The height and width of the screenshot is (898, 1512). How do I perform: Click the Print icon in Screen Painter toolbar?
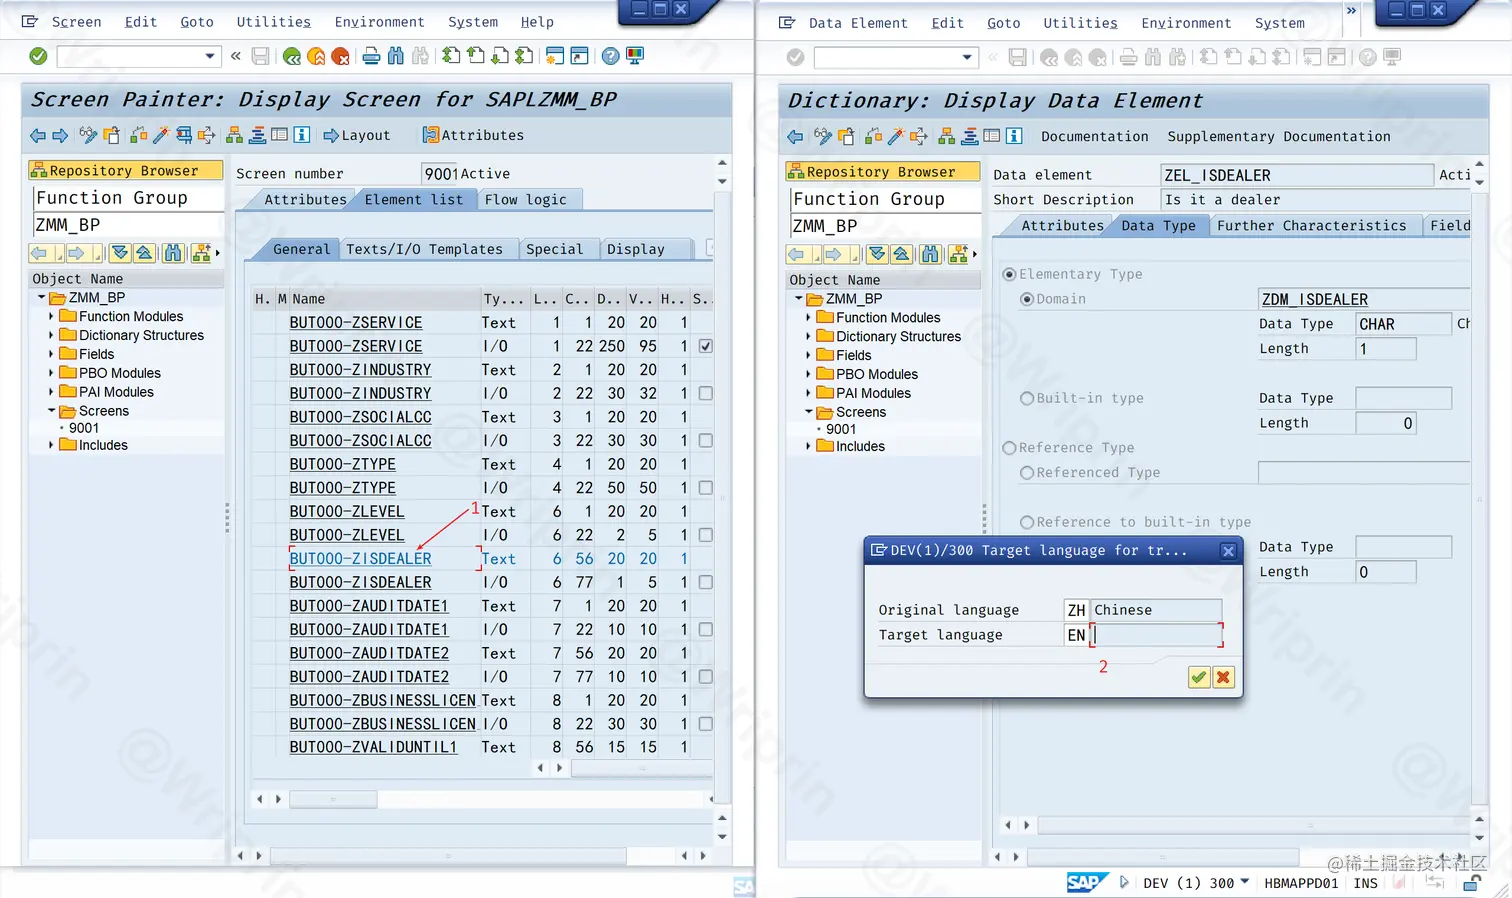click(x=371, y=56)
